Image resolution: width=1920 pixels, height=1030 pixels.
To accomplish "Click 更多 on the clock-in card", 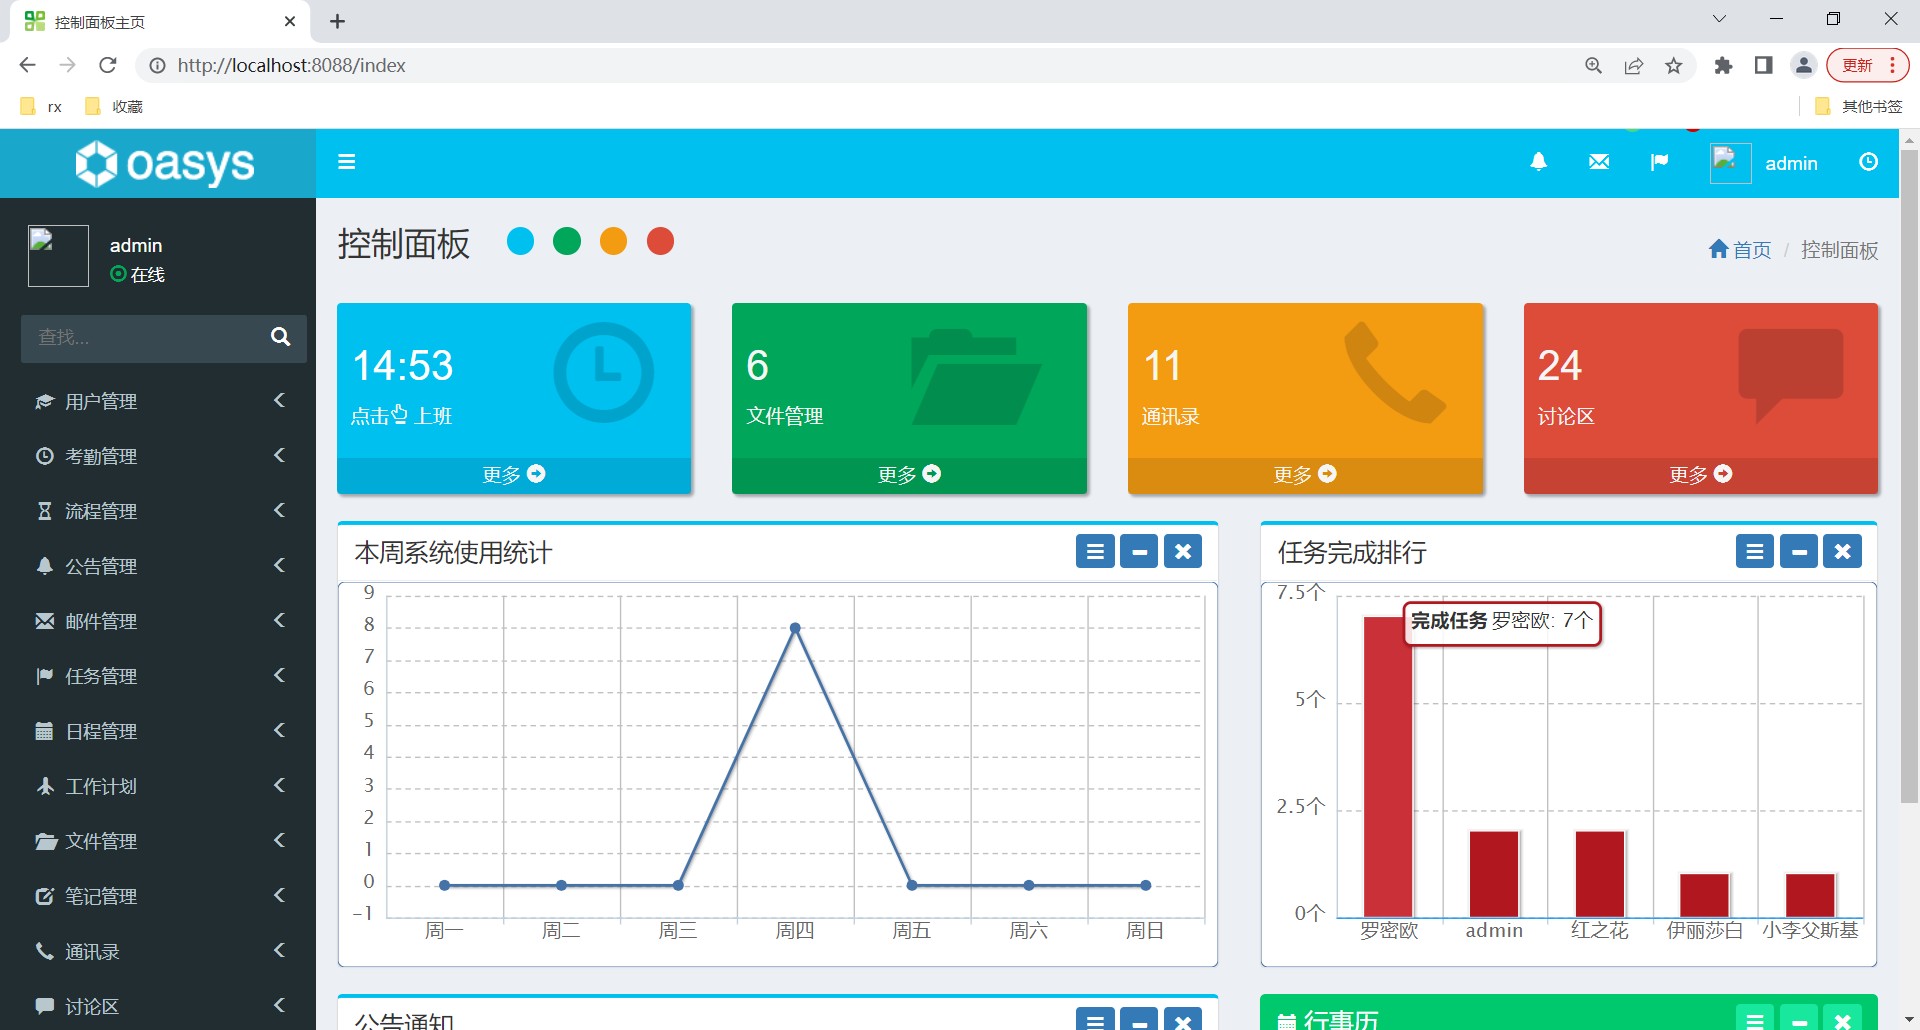I will coord(514,475).
